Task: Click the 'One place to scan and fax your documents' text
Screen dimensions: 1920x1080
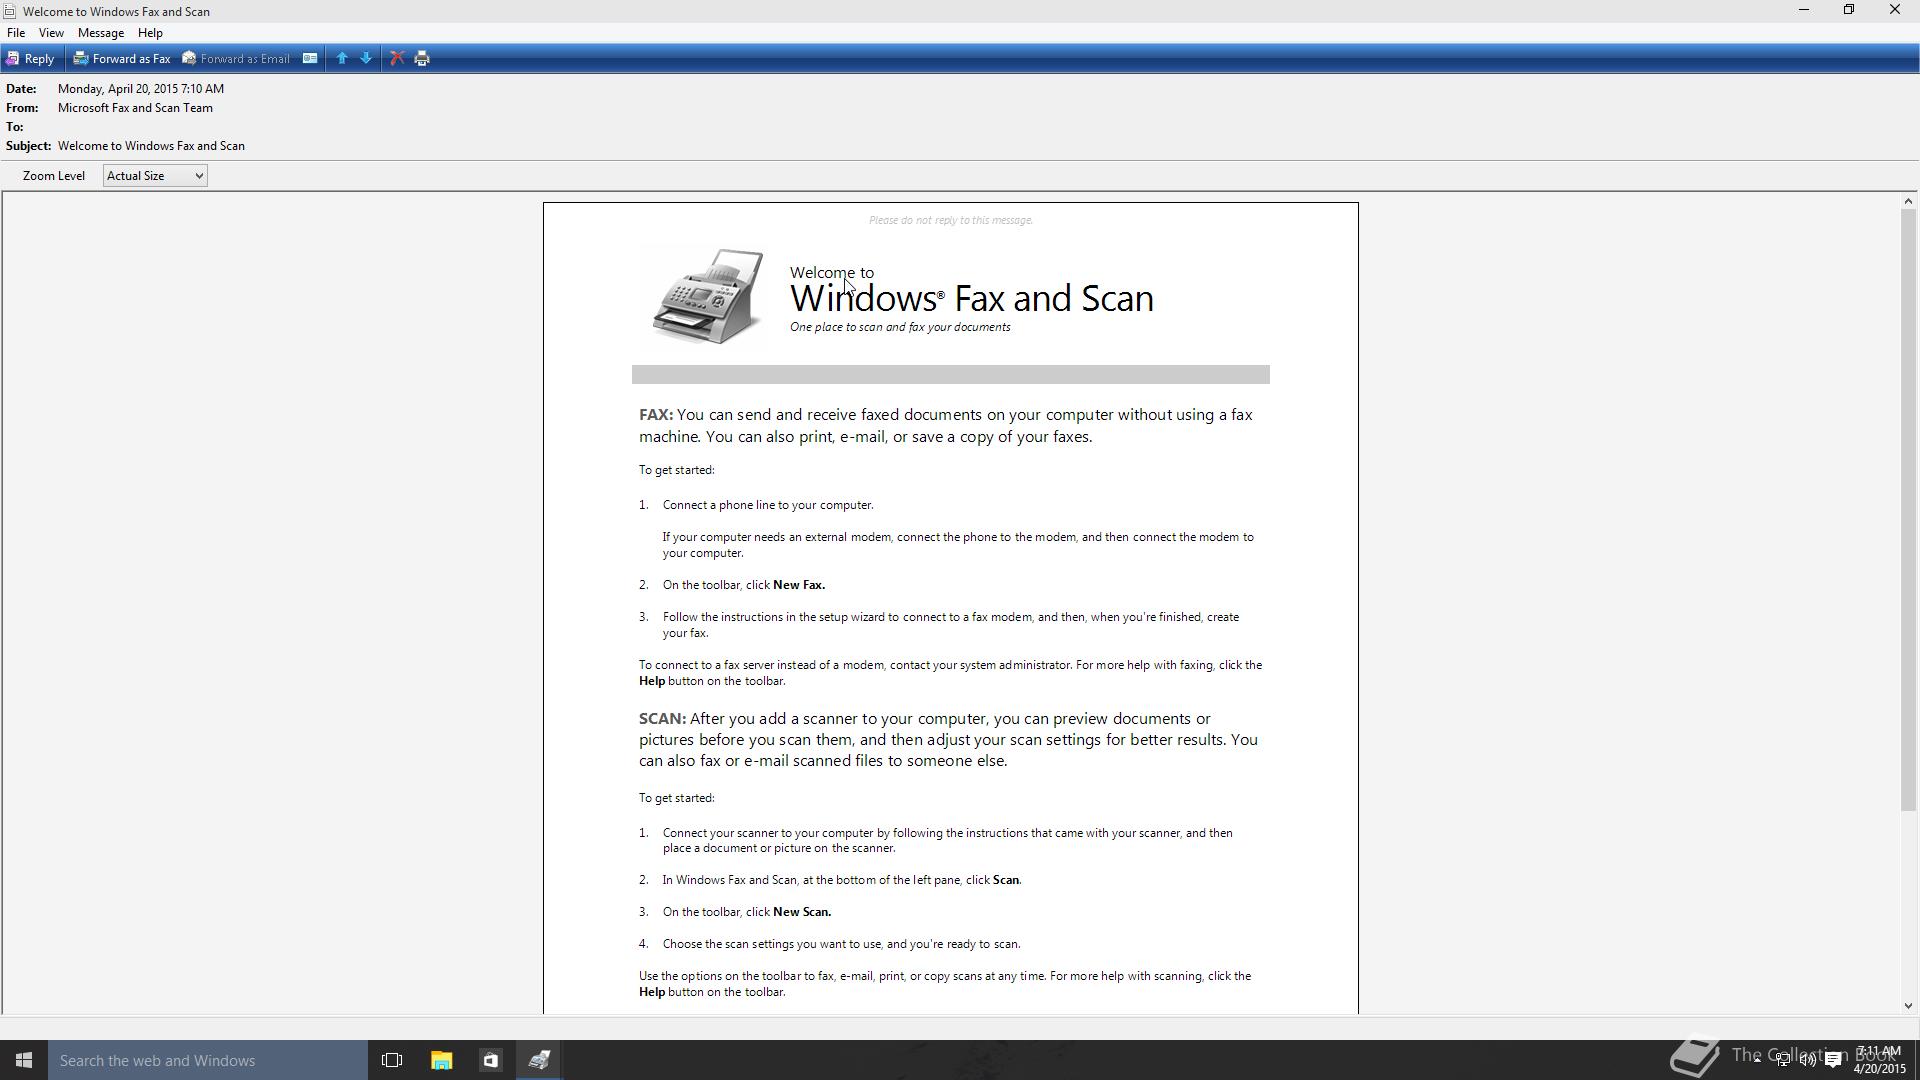Action: (x=900, y=327)
